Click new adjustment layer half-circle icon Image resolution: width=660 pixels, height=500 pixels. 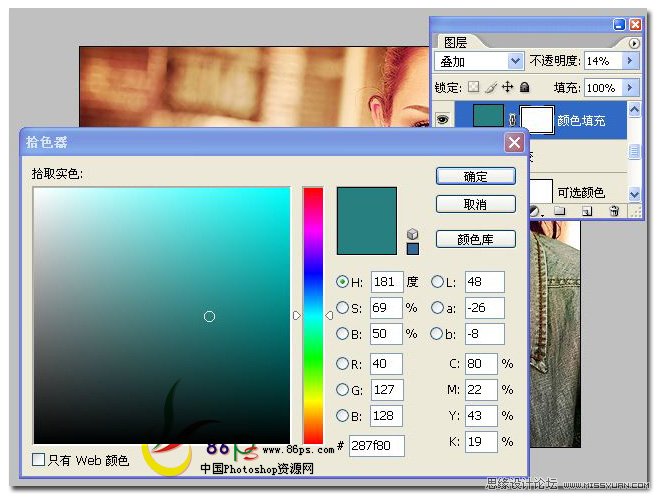click(535, 211)
